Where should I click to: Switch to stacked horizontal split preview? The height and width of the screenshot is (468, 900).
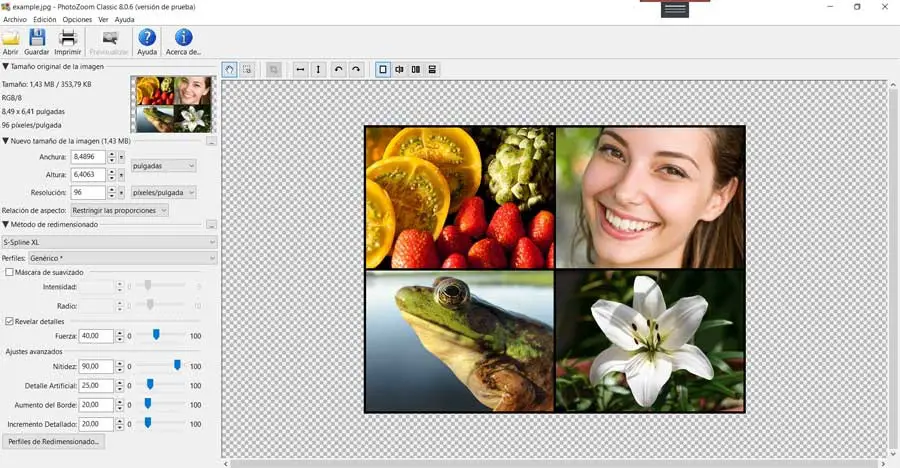pos(432,69)
